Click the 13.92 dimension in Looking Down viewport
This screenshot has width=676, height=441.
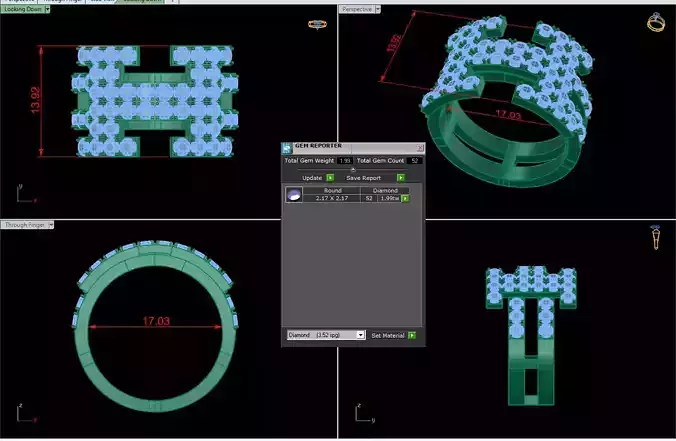pos(36,100)
